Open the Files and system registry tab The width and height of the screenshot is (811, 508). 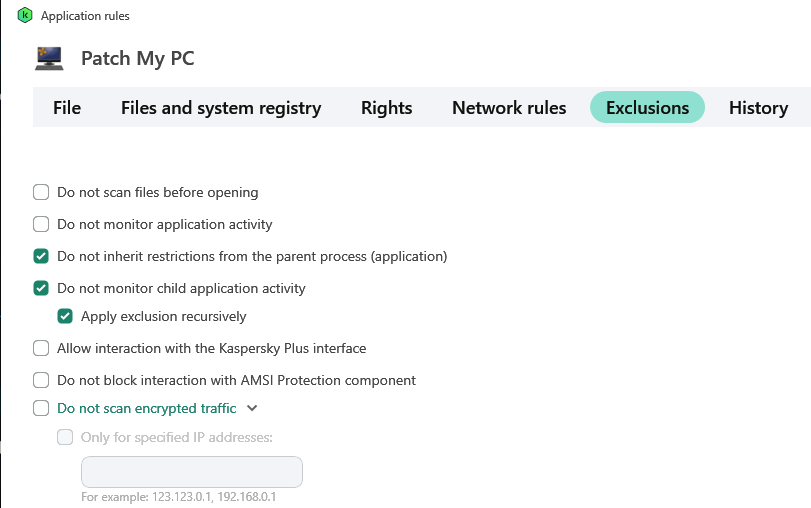click(221, 108)
